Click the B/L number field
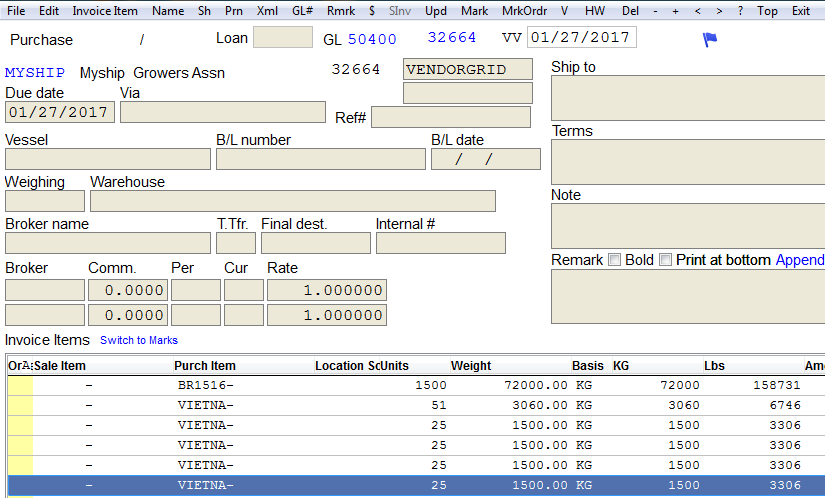 321,159
